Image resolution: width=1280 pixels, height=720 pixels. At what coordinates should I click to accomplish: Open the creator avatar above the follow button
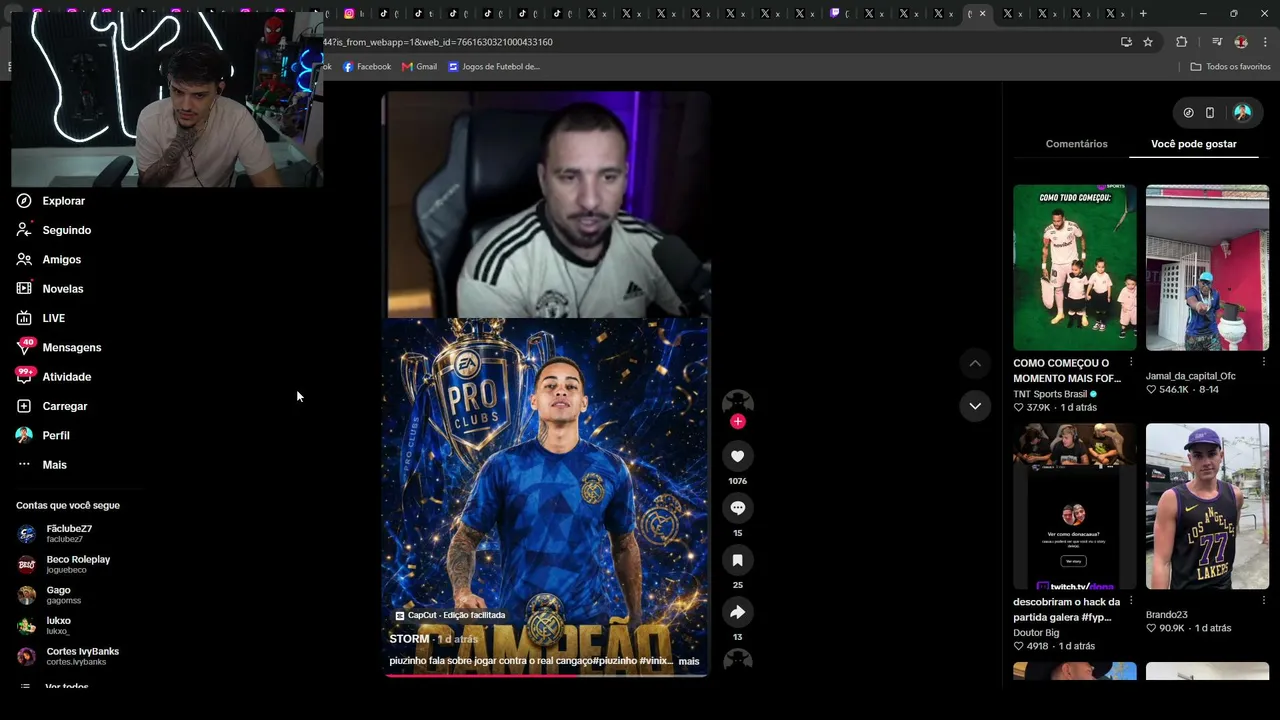pos(738,402)
